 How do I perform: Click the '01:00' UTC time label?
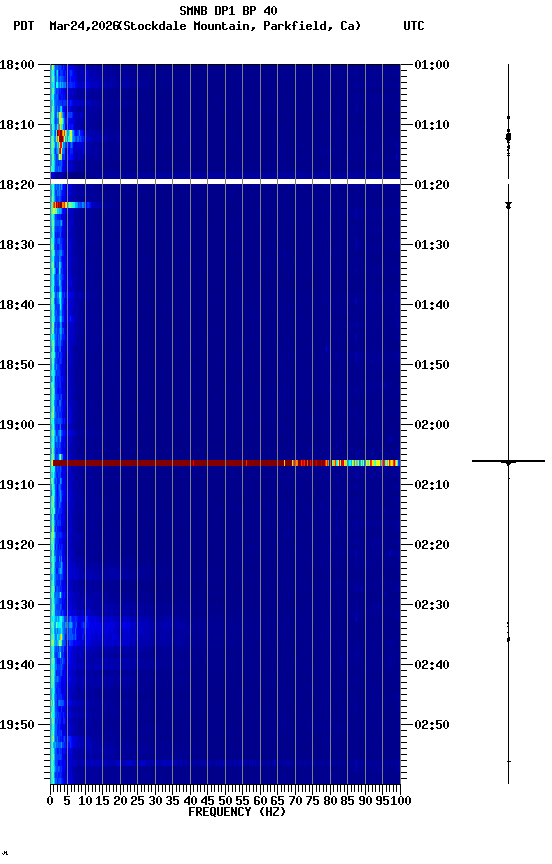coord(432,65)
